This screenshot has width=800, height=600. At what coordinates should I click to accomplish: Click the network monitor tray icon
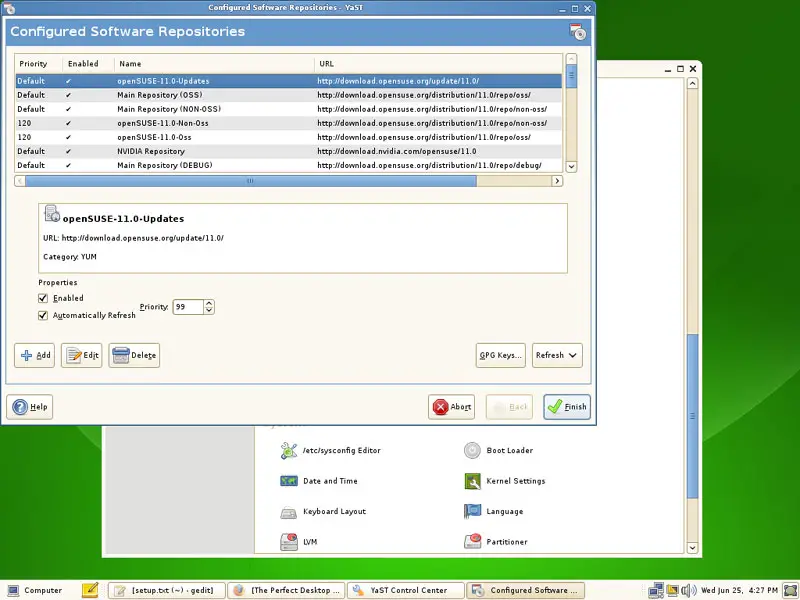tap(656, 591)
